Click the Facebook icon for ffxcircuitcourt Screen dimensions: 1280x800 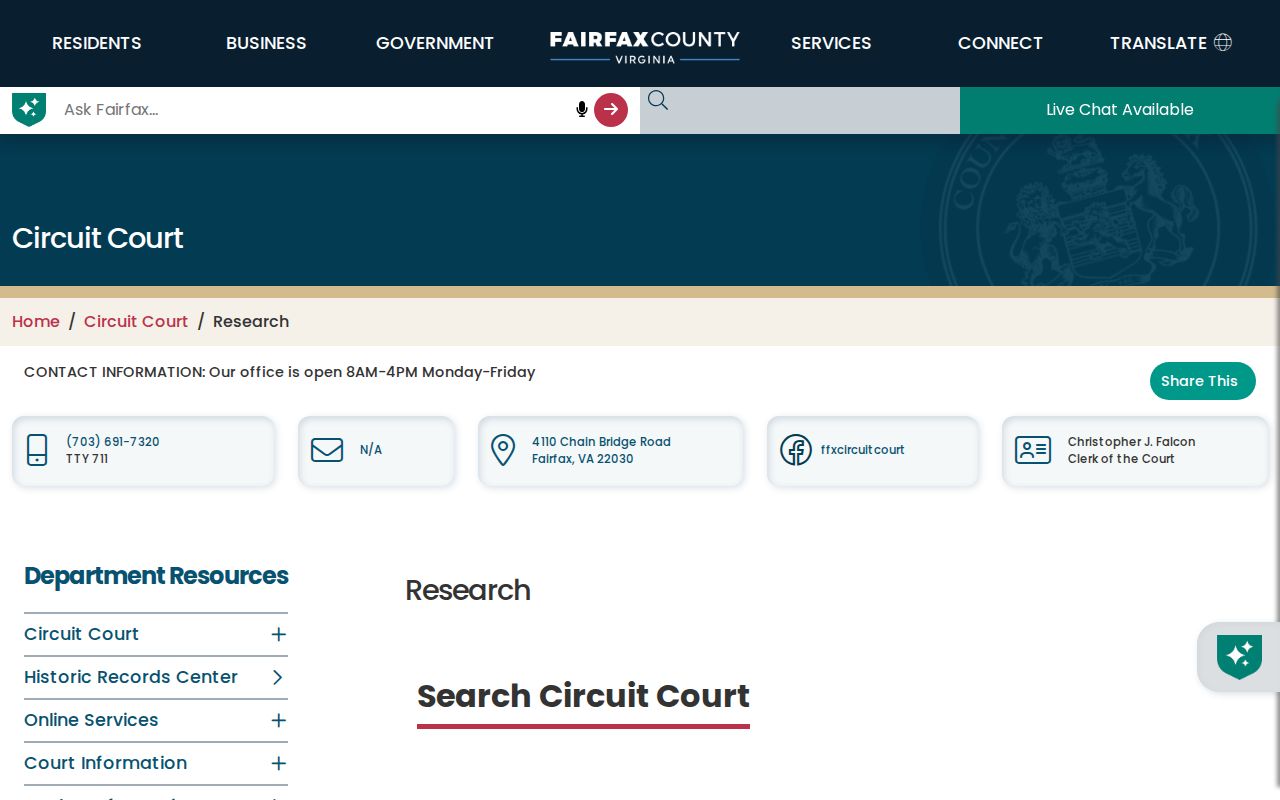(796, 450)
